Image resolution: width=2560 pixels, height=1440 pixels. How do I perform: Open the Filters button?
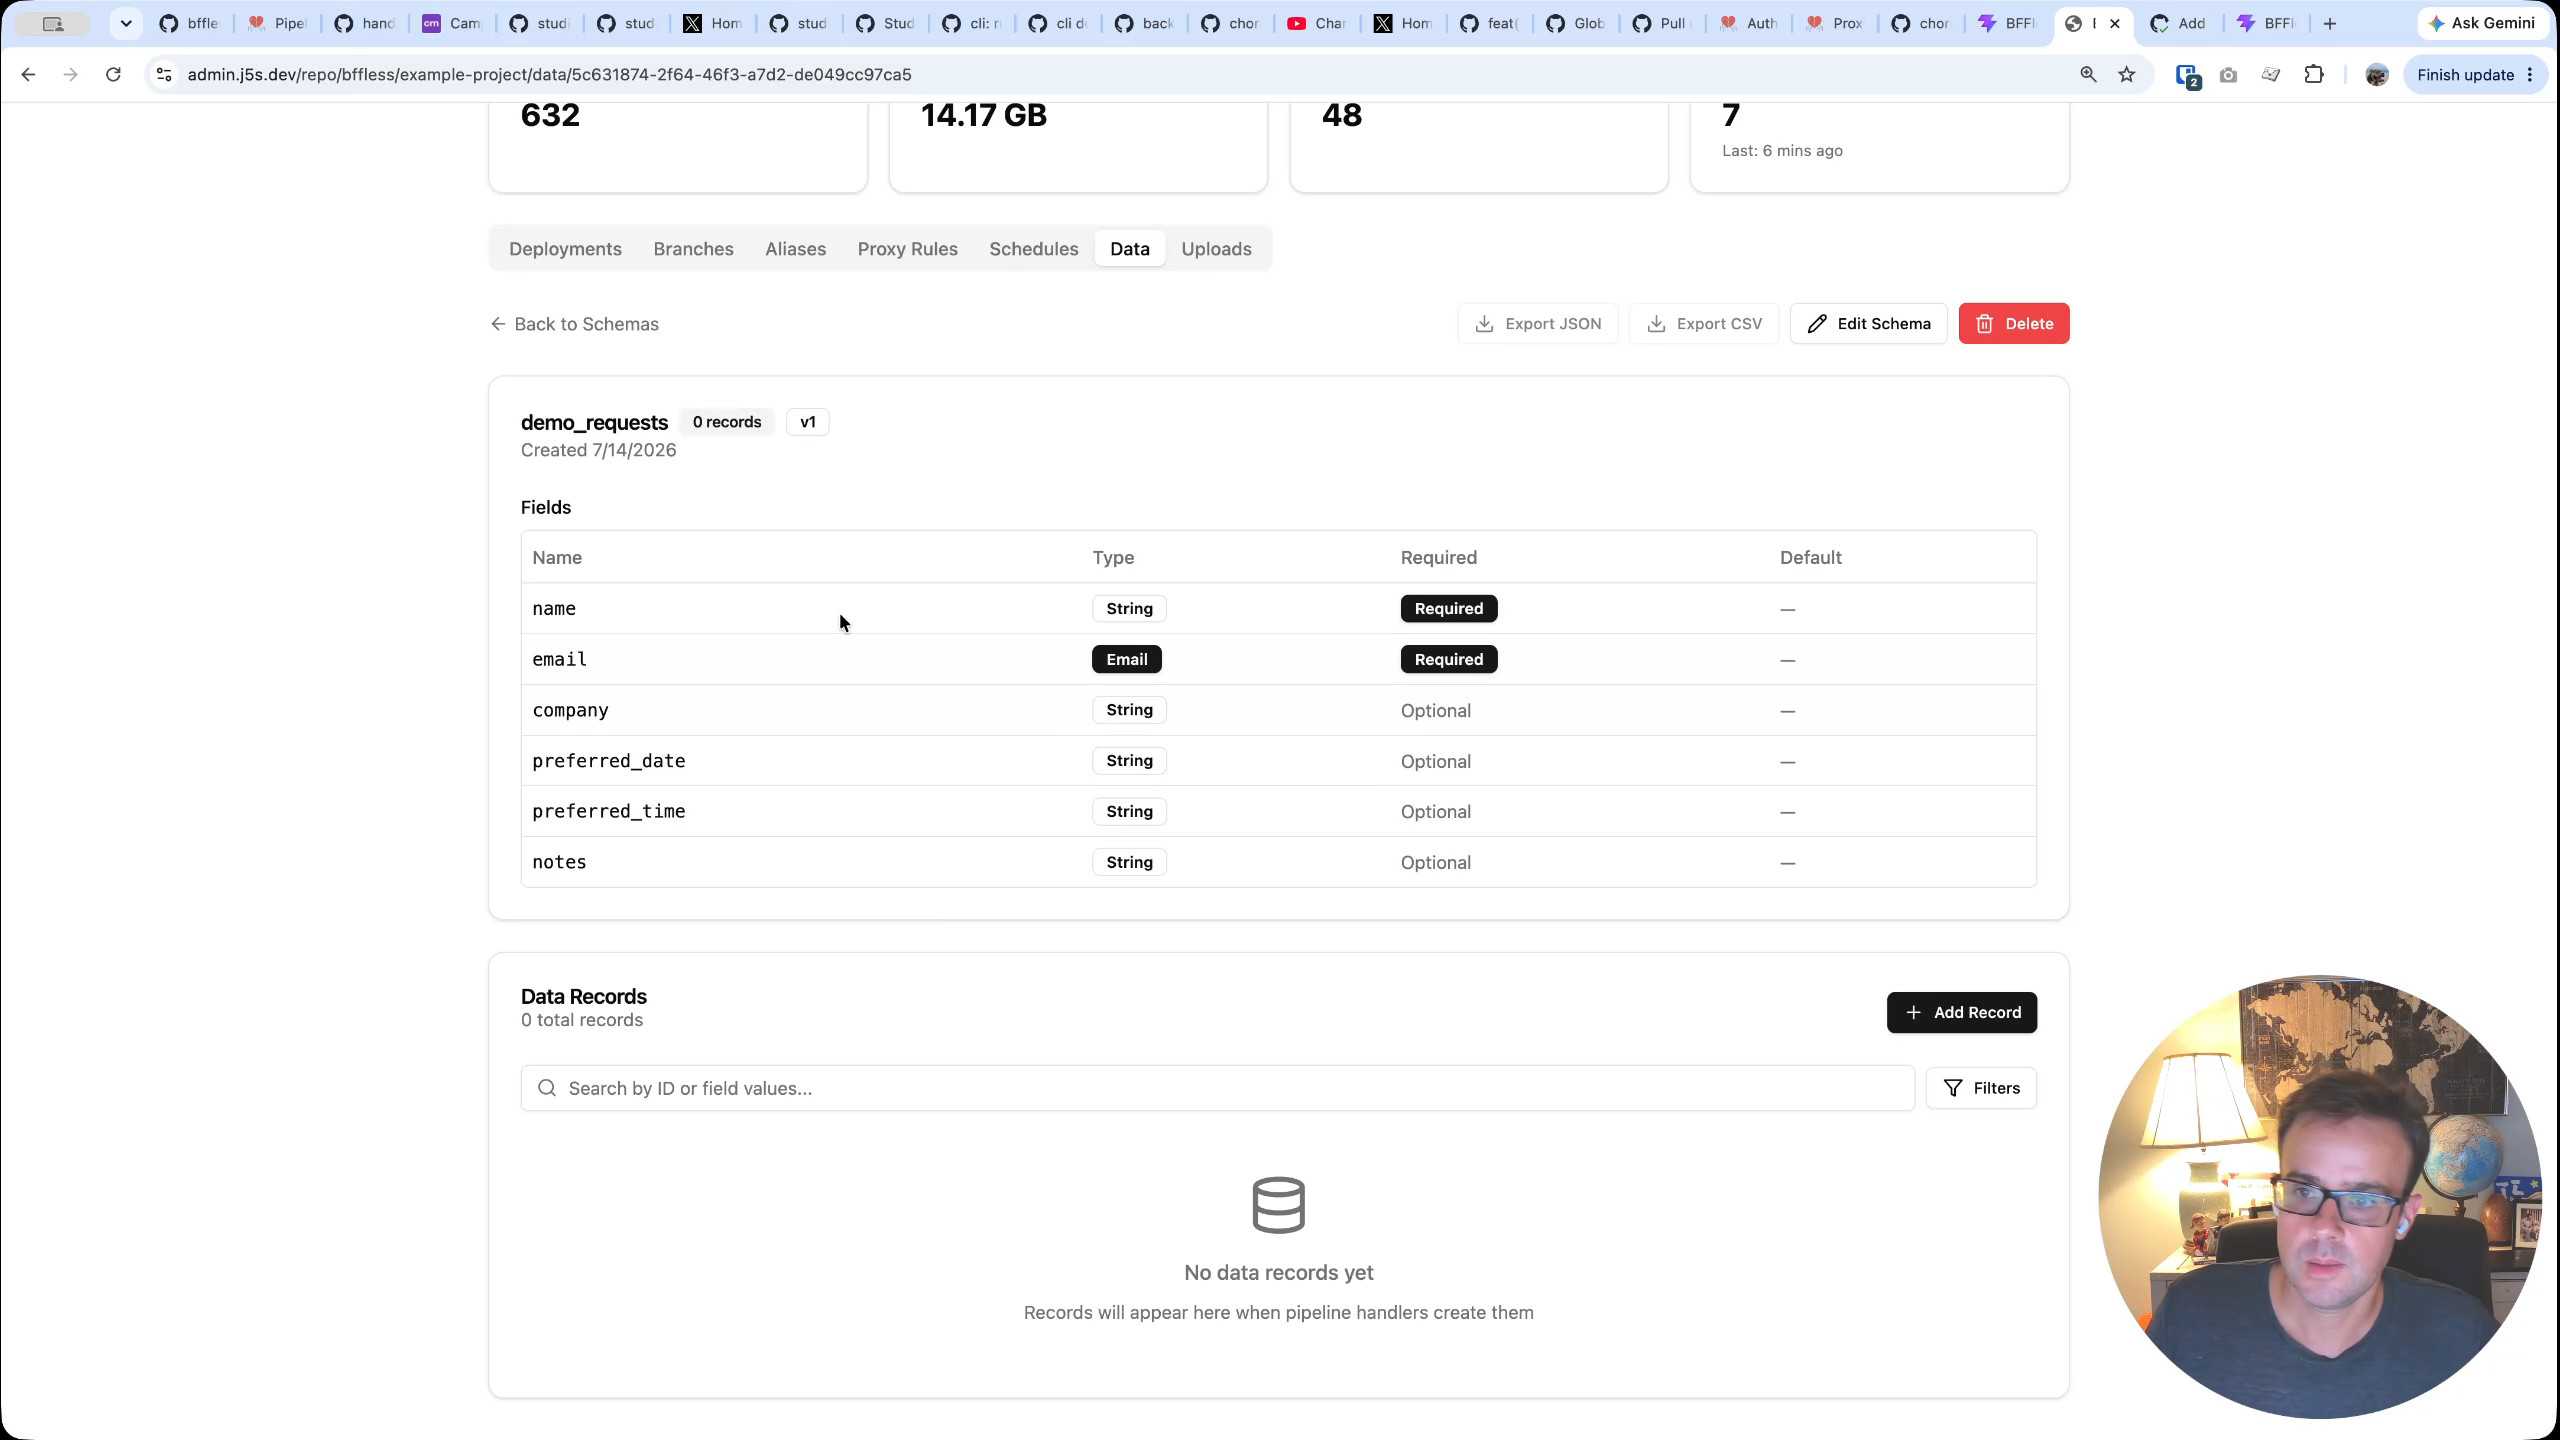click(x=1981, y=1088)
